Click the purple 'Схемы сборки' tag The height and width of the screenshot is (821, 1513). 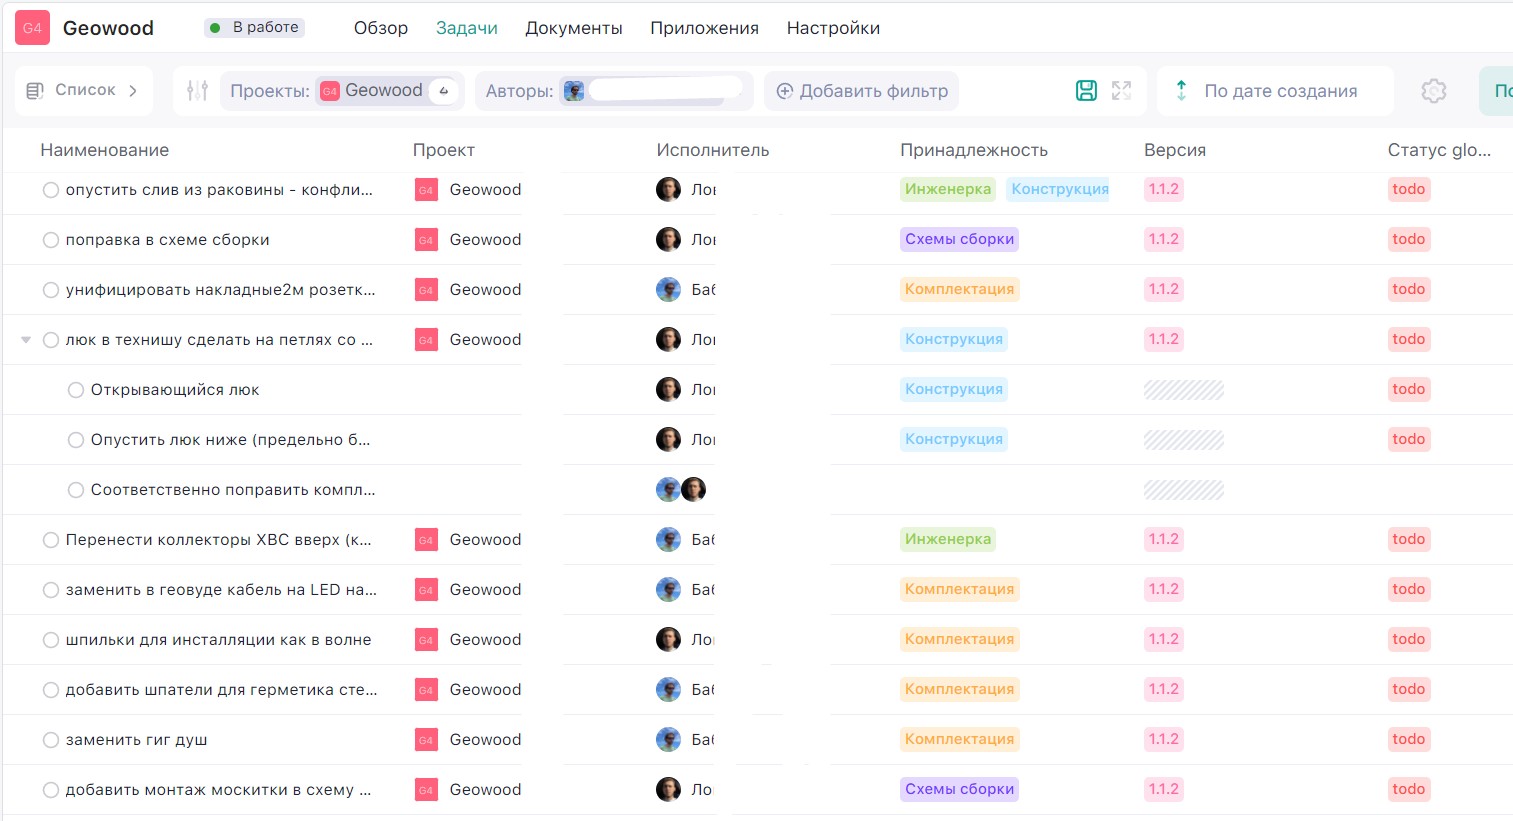click(959, 239)
